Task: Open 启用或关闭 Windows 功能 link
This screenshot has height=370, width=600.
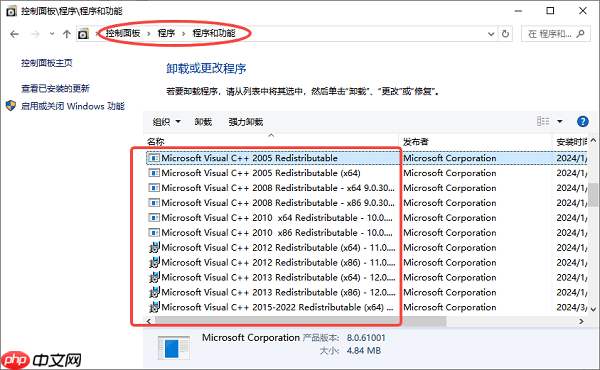Action: (x=73, y=106)
